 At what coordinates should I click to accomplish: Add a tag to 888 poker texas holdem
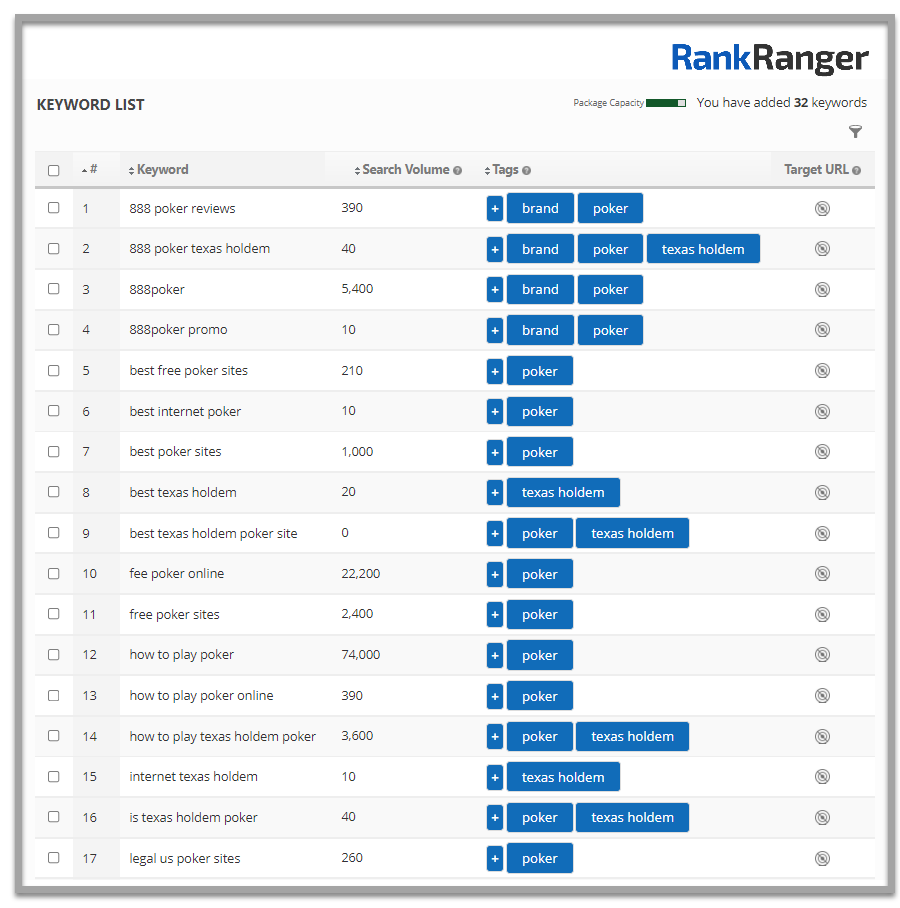(x=495, y=249)
